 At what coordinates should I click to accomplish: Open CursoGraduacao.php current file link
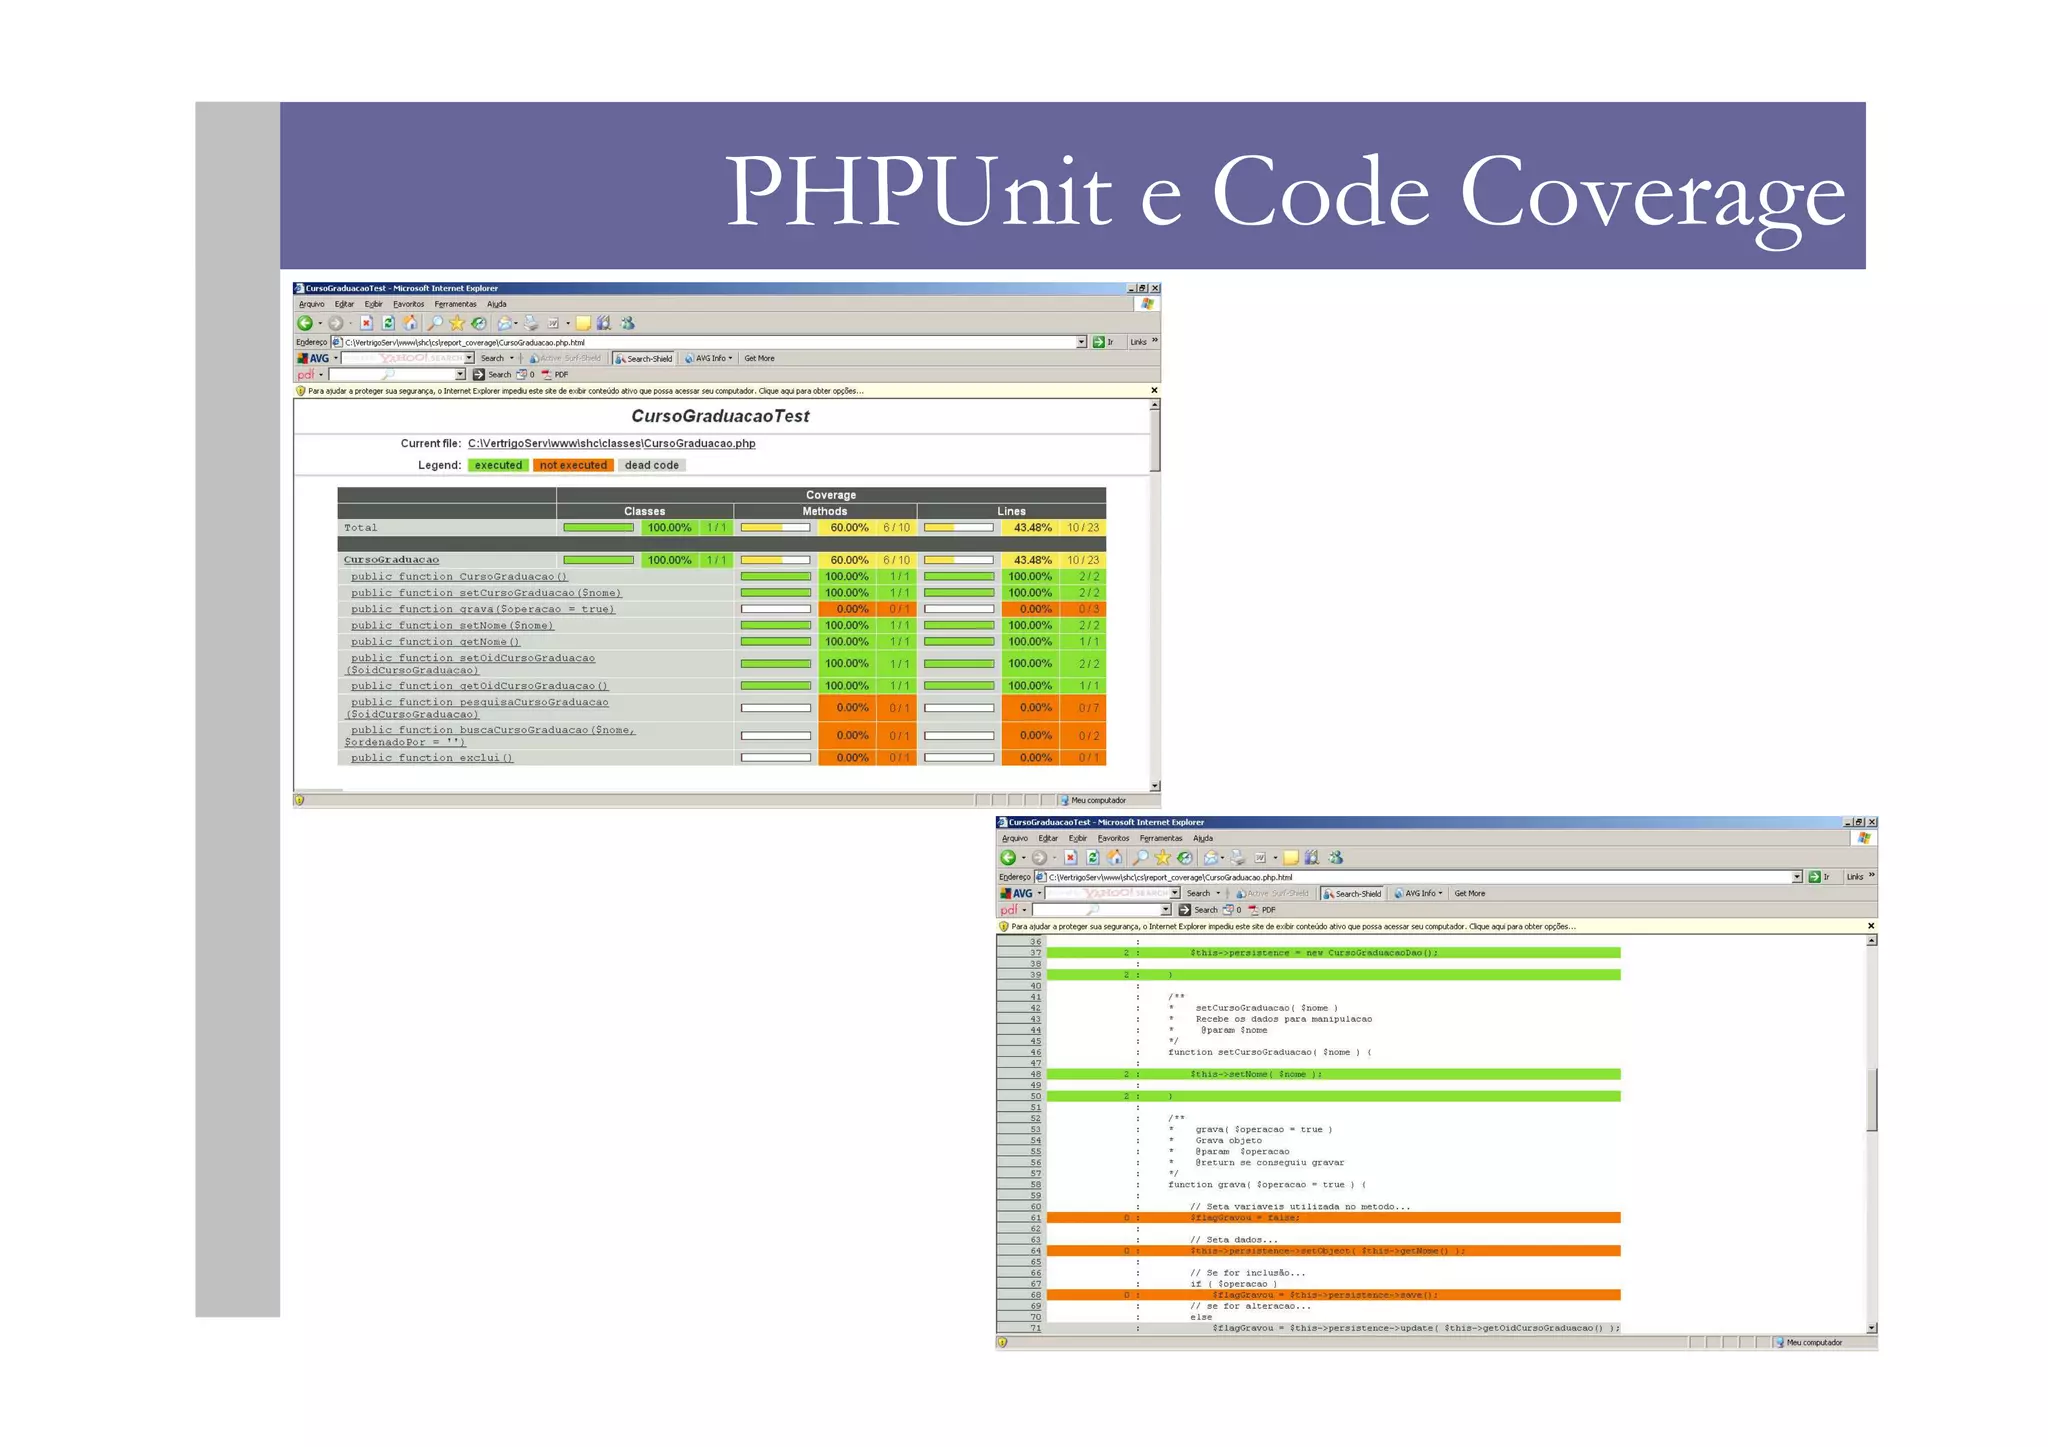point(611,443)
